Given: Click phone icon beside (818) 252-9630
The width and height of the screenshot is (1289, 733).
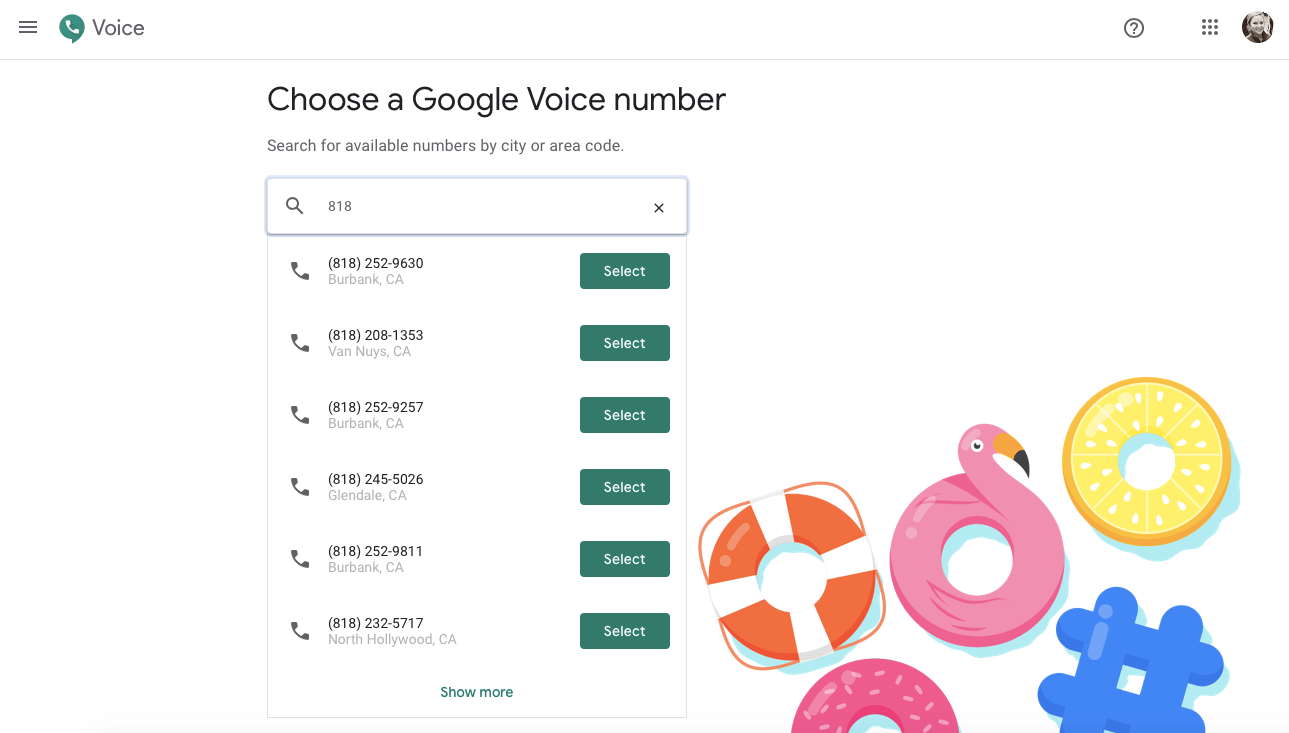Looking at the screenshot, I should 300,271.
